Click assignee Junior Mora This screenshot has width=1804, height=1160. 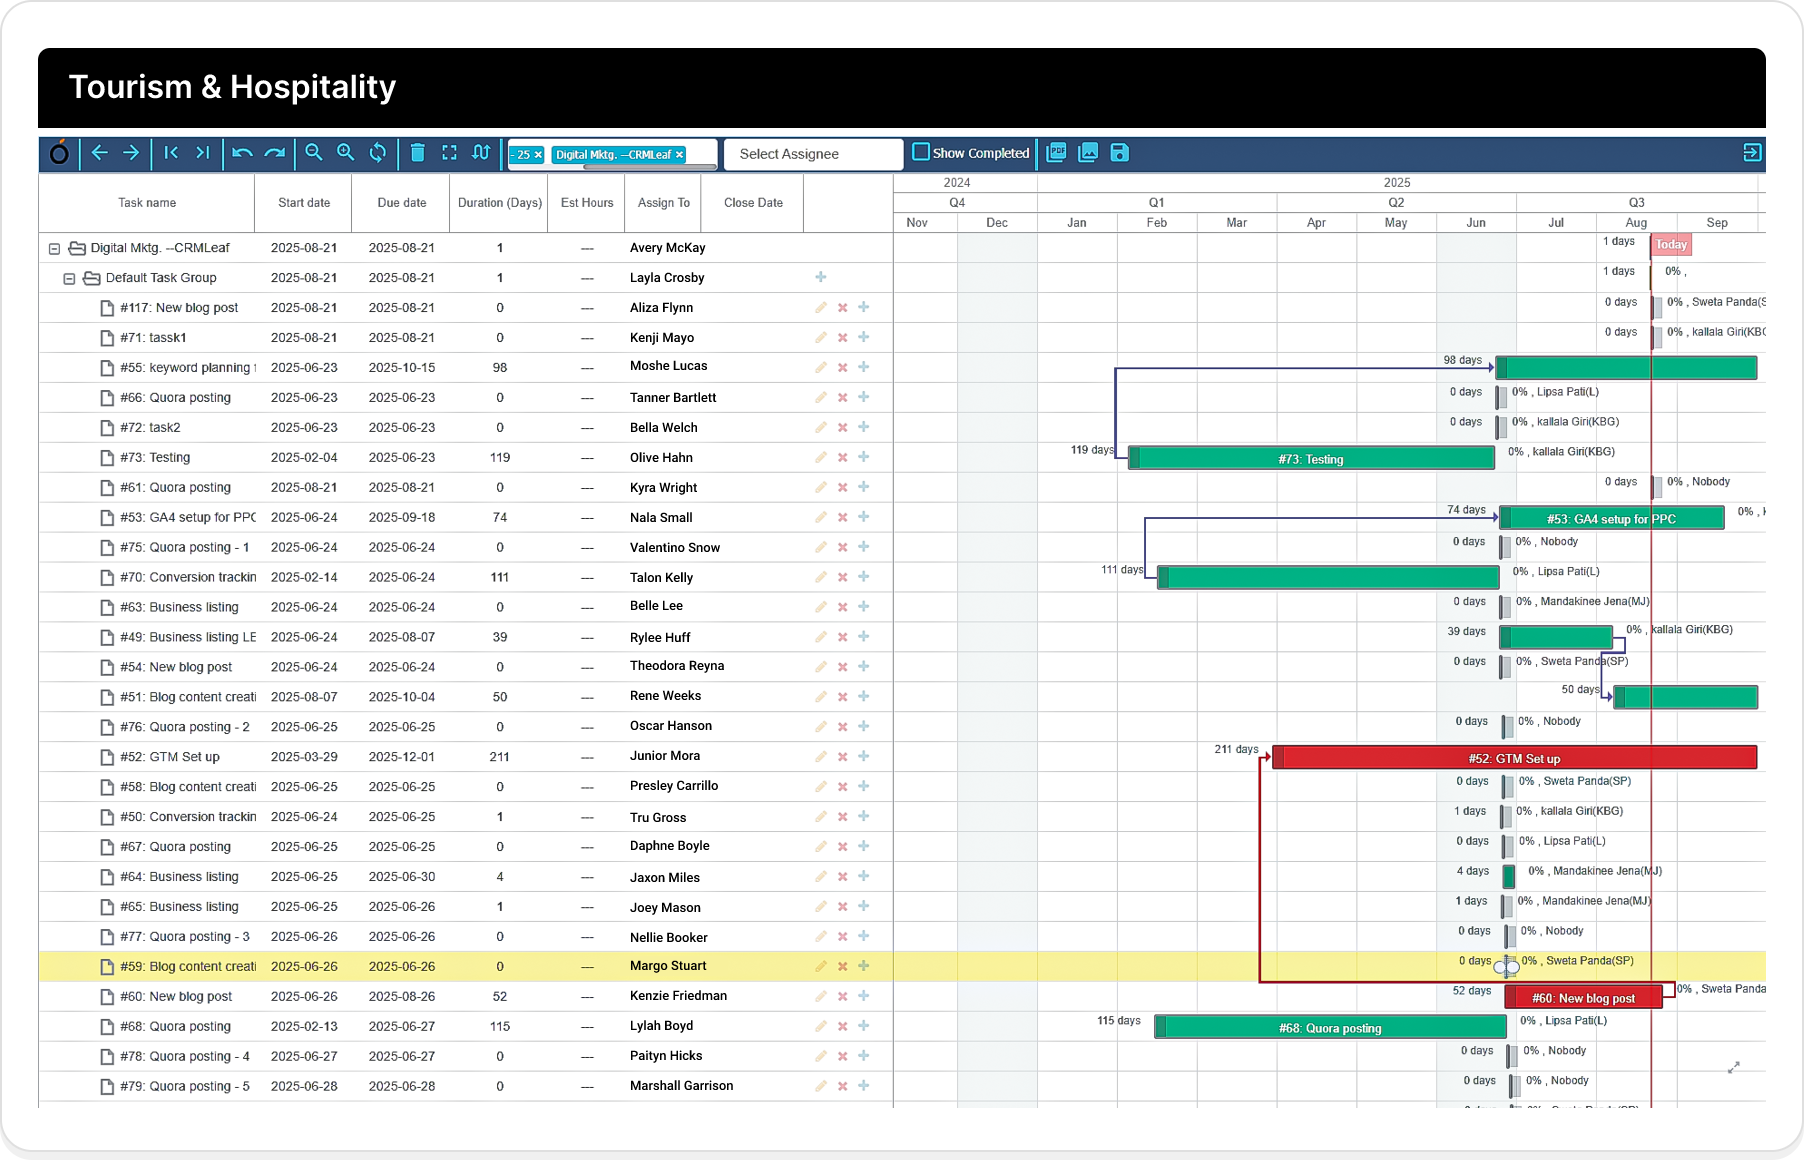pos(665,756)
